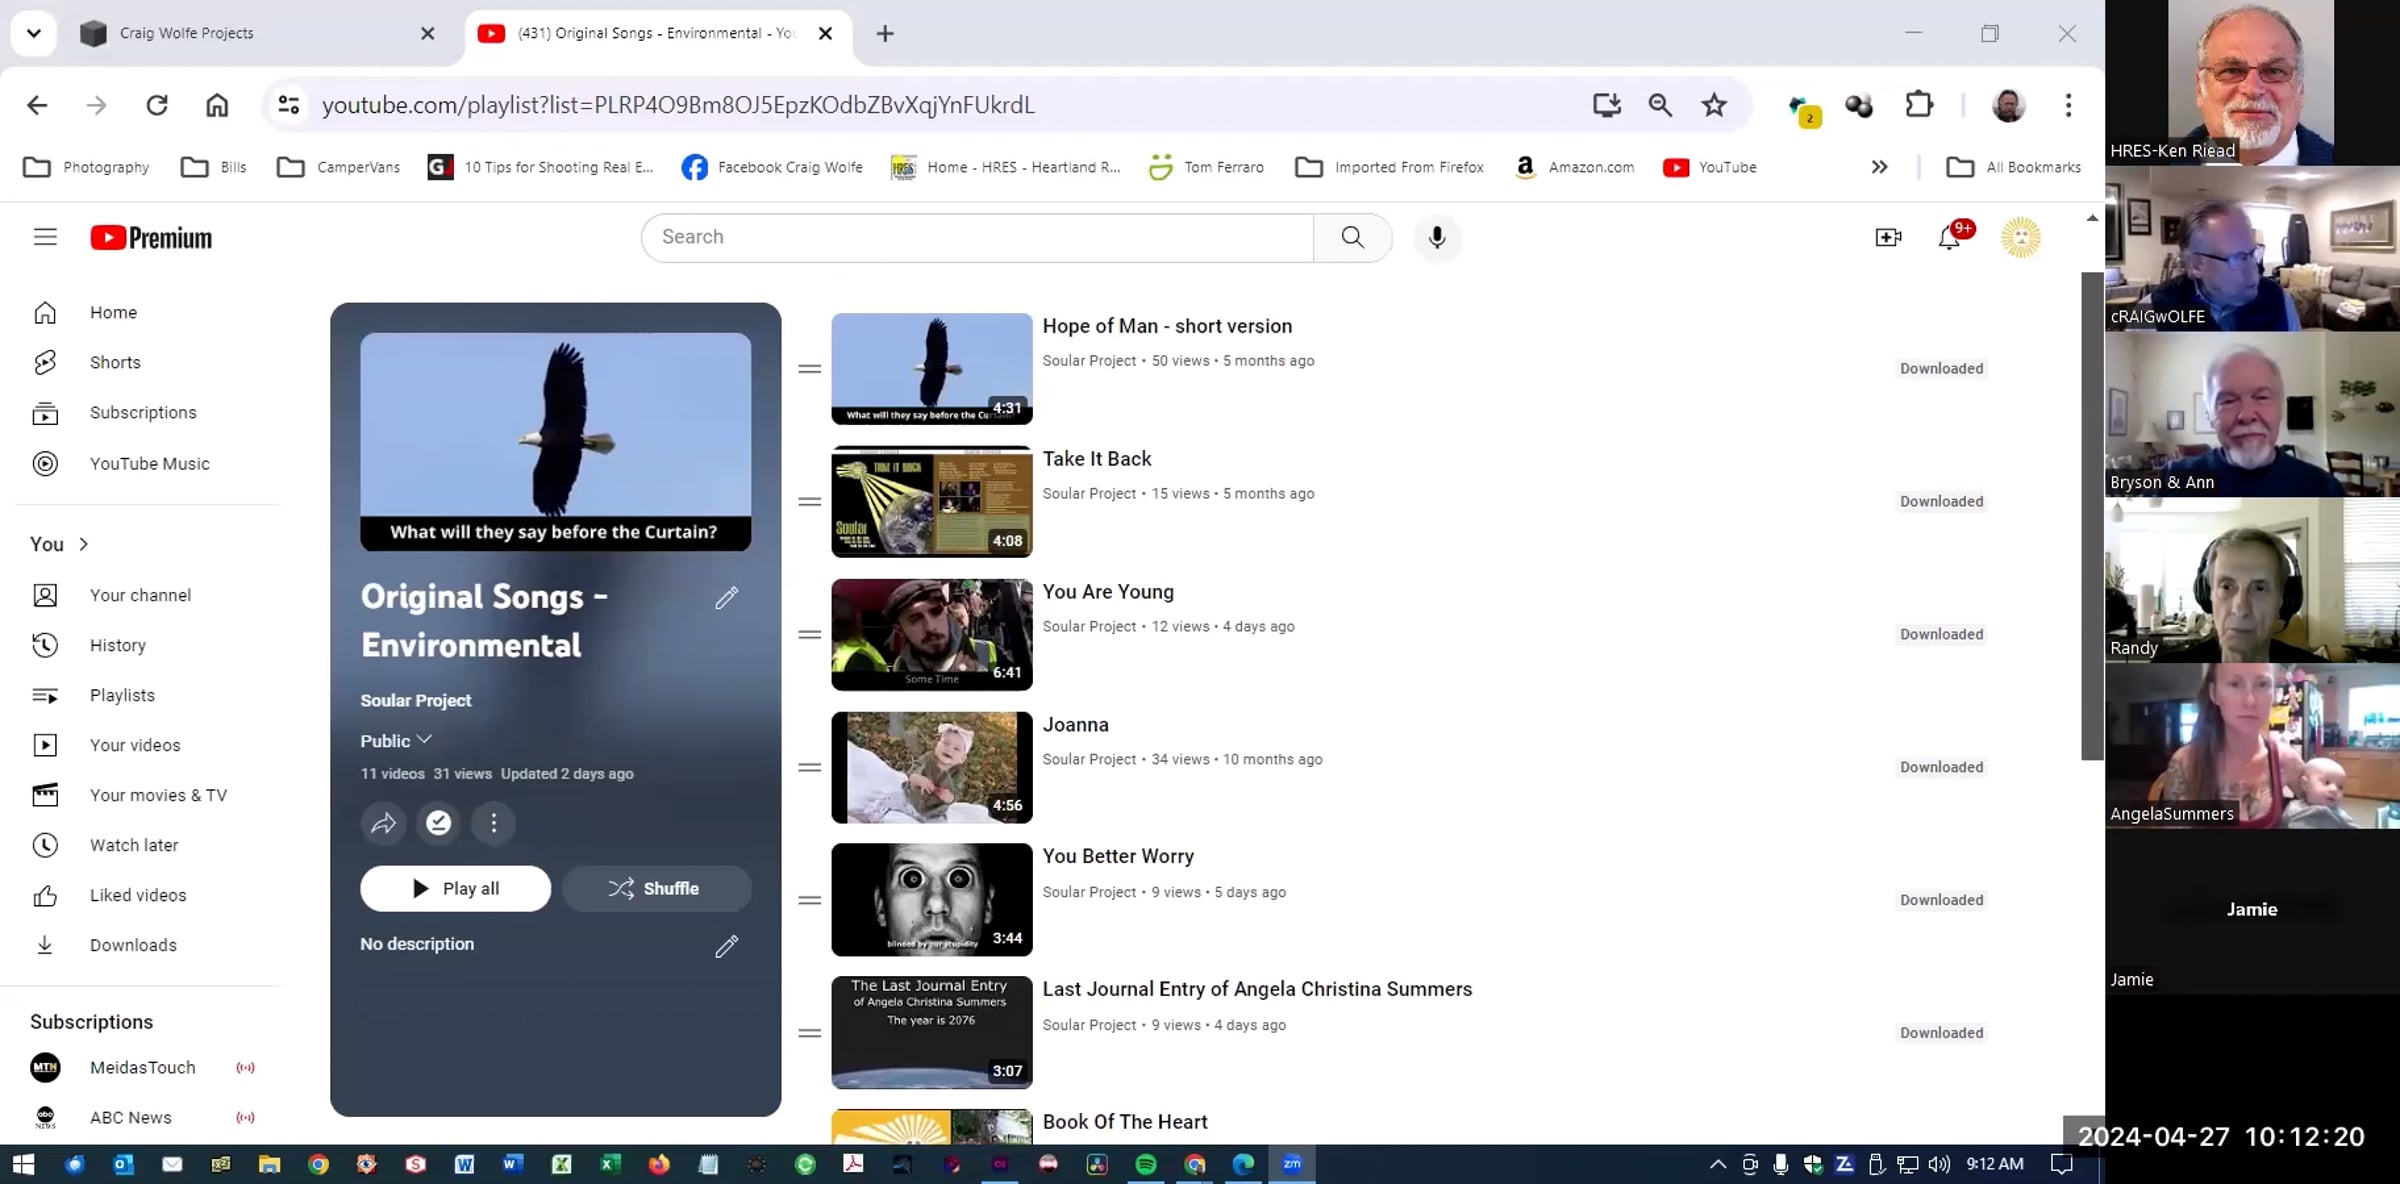Image resolution: width=2400 pixels, height=1184 pixels.
Task: Open playlist three-dot more options
Action: (x=494, y=823)
